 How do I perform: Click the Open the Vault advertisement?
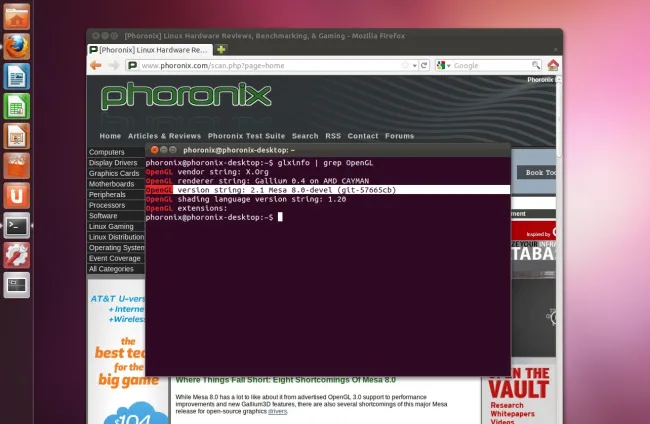point(519,394)
